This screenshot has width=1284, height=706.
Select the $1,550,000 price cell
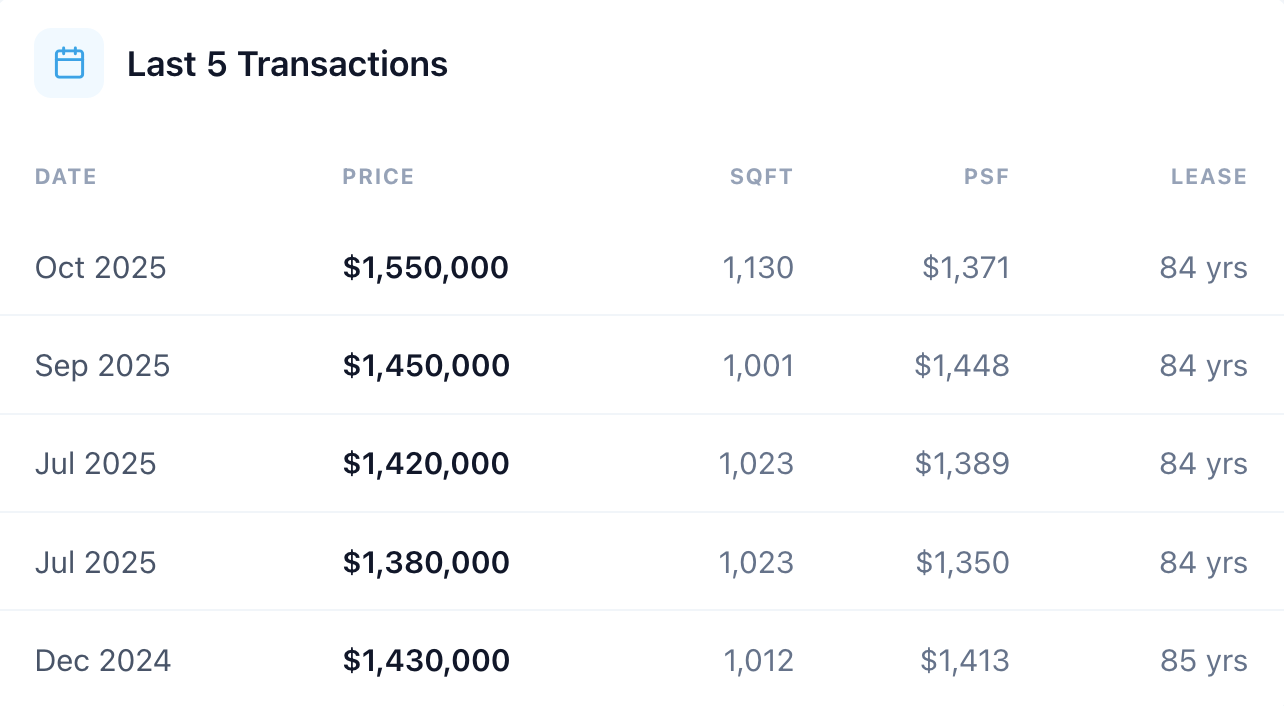click(x=426, y=268)
